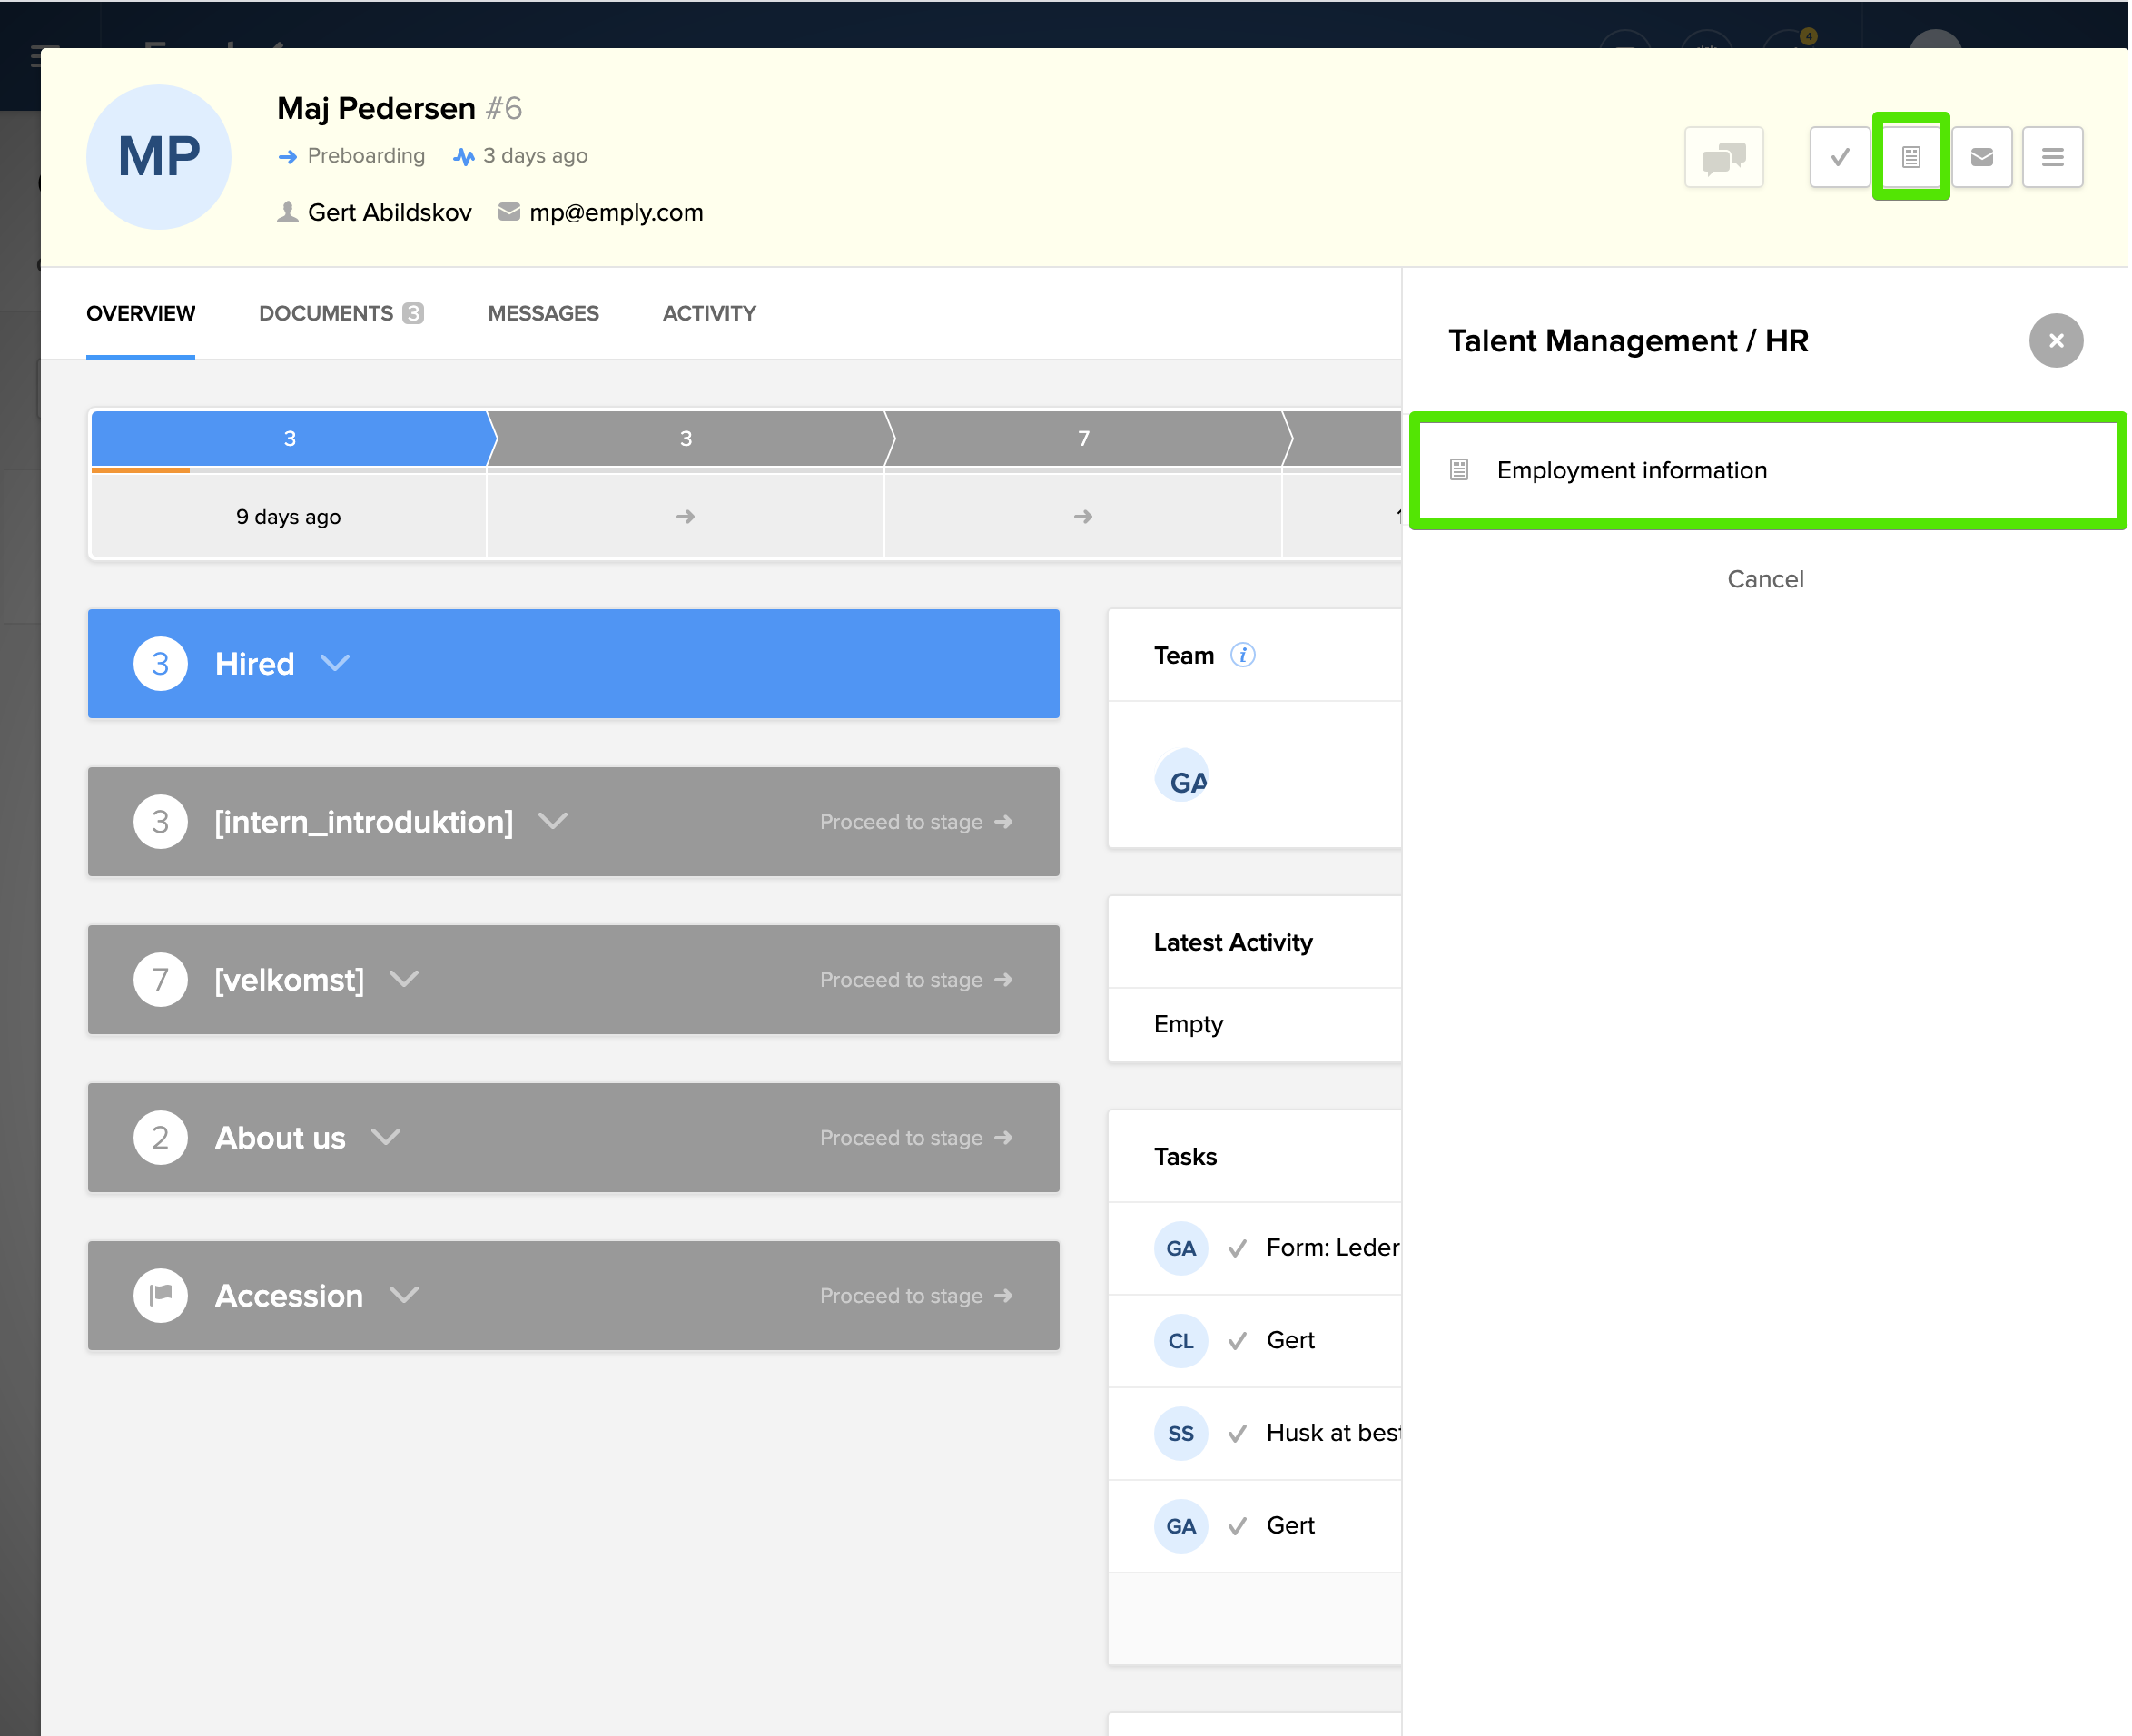This screenshot has width=2132, height=1736.
Task: Tick the checkmark on CL's Gert task
Action: coord(1237,1341)
